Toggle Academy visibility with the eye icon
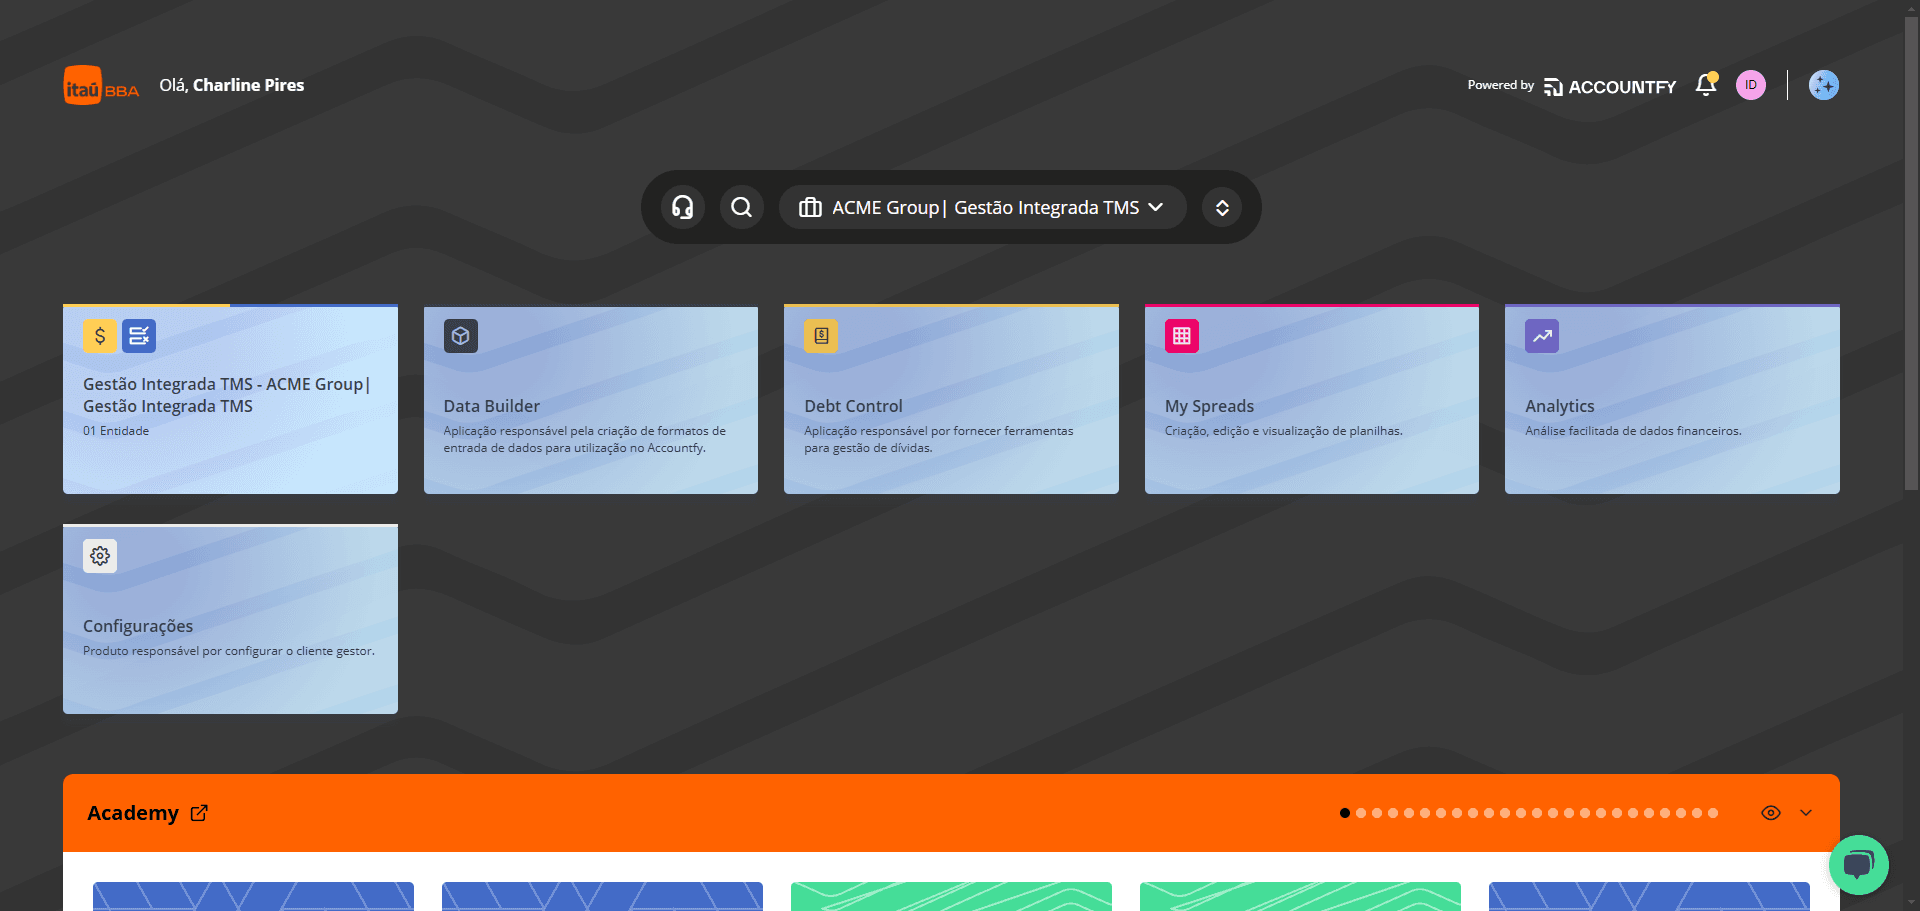This screenshot has width=1920, height=911. pyautogui.click(x=1771, y=813)
